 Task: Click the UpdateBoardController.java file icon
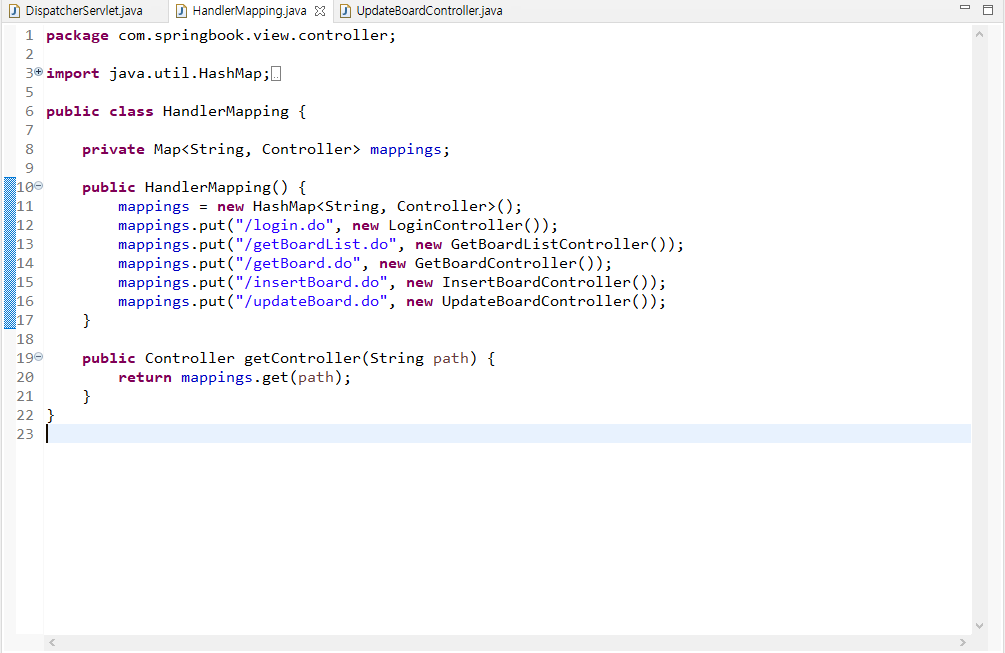tap(345, 11)
